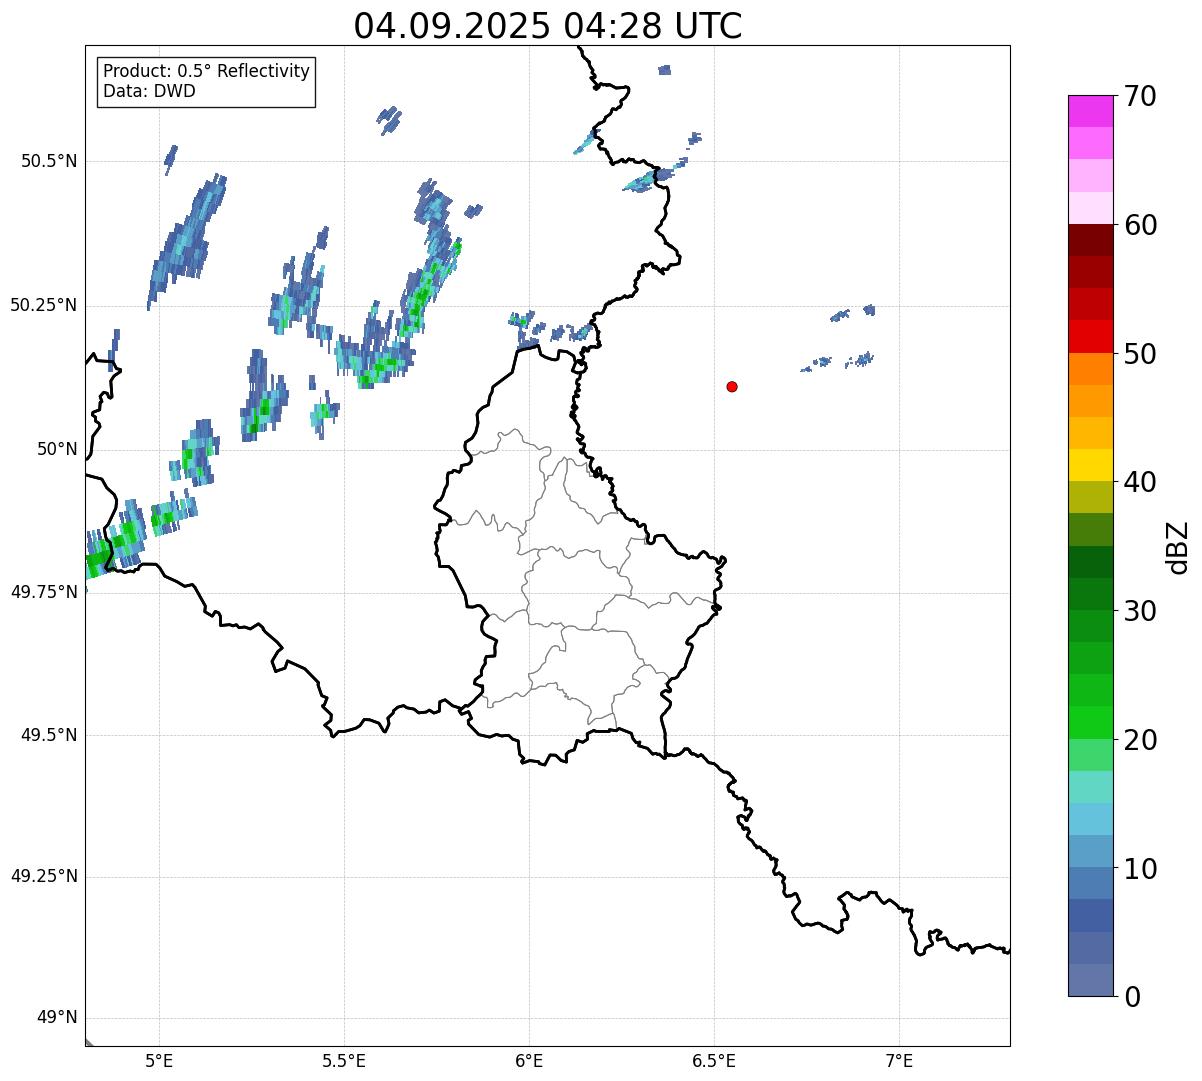The height and width of the screenshot is (1081, 1202).
Task: Click the "Data: DWD" legend line
Action: [149, 91]
